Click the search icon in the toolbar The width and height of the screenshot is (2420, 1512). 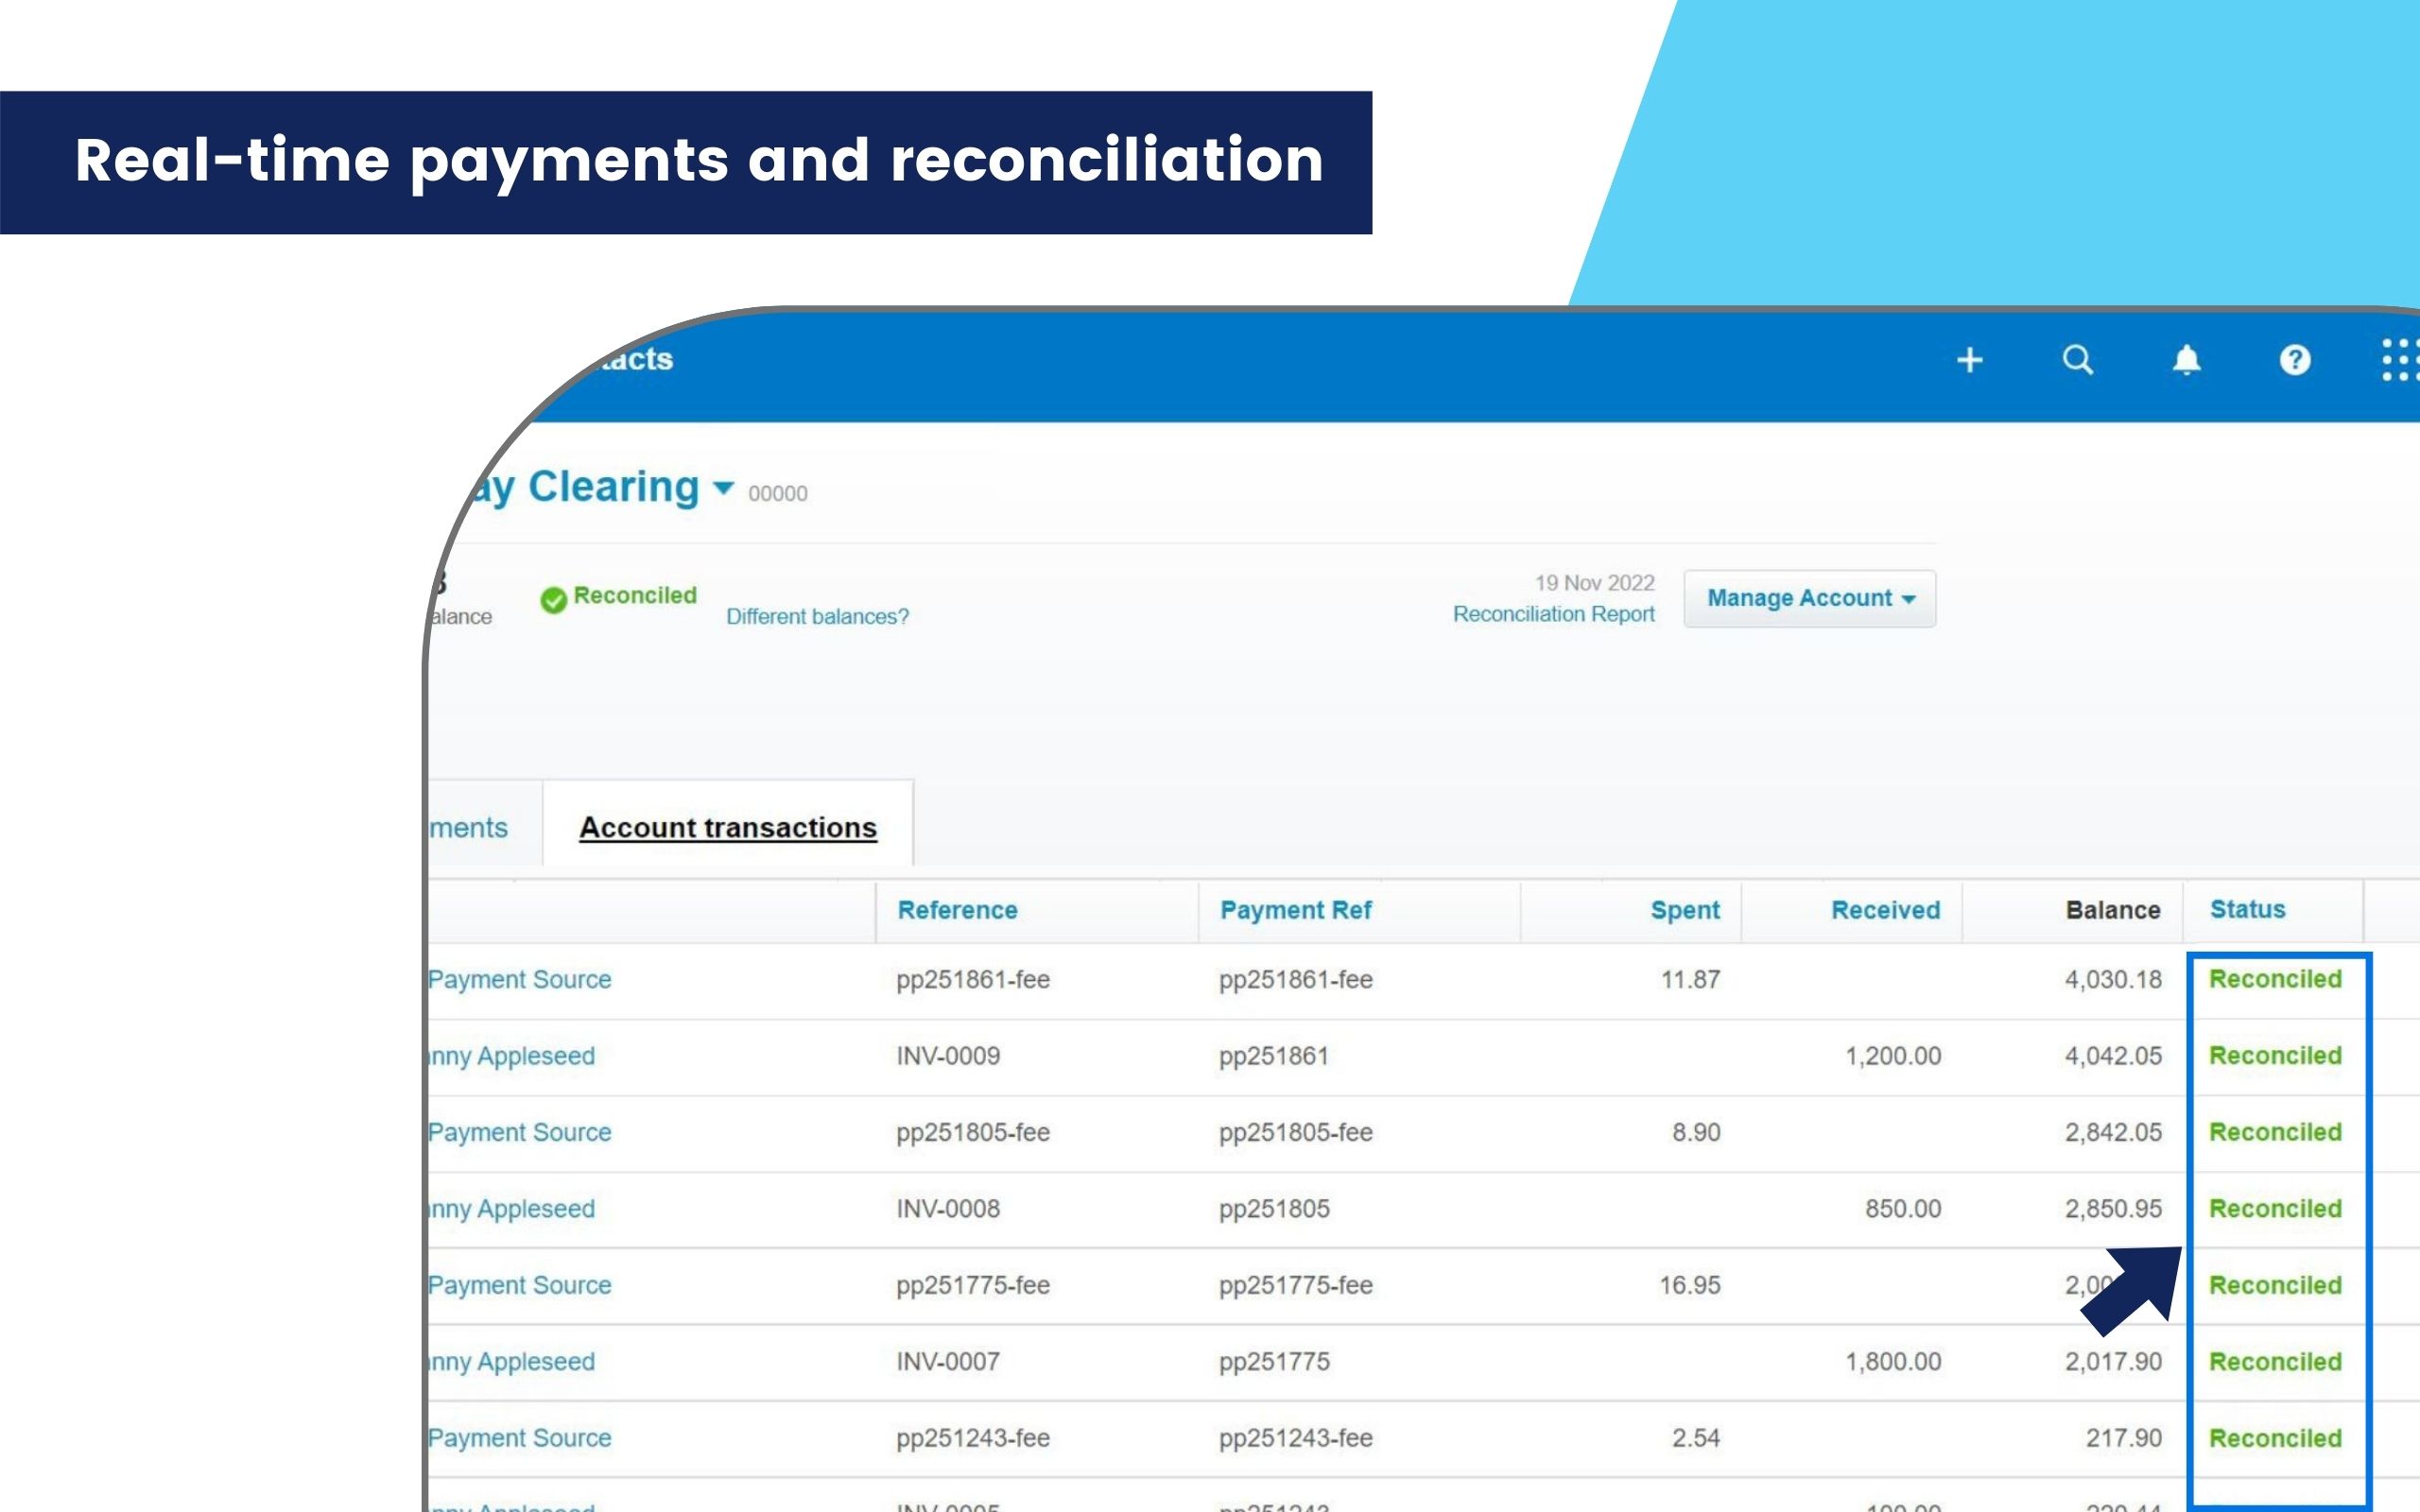tap(2079, 361)
